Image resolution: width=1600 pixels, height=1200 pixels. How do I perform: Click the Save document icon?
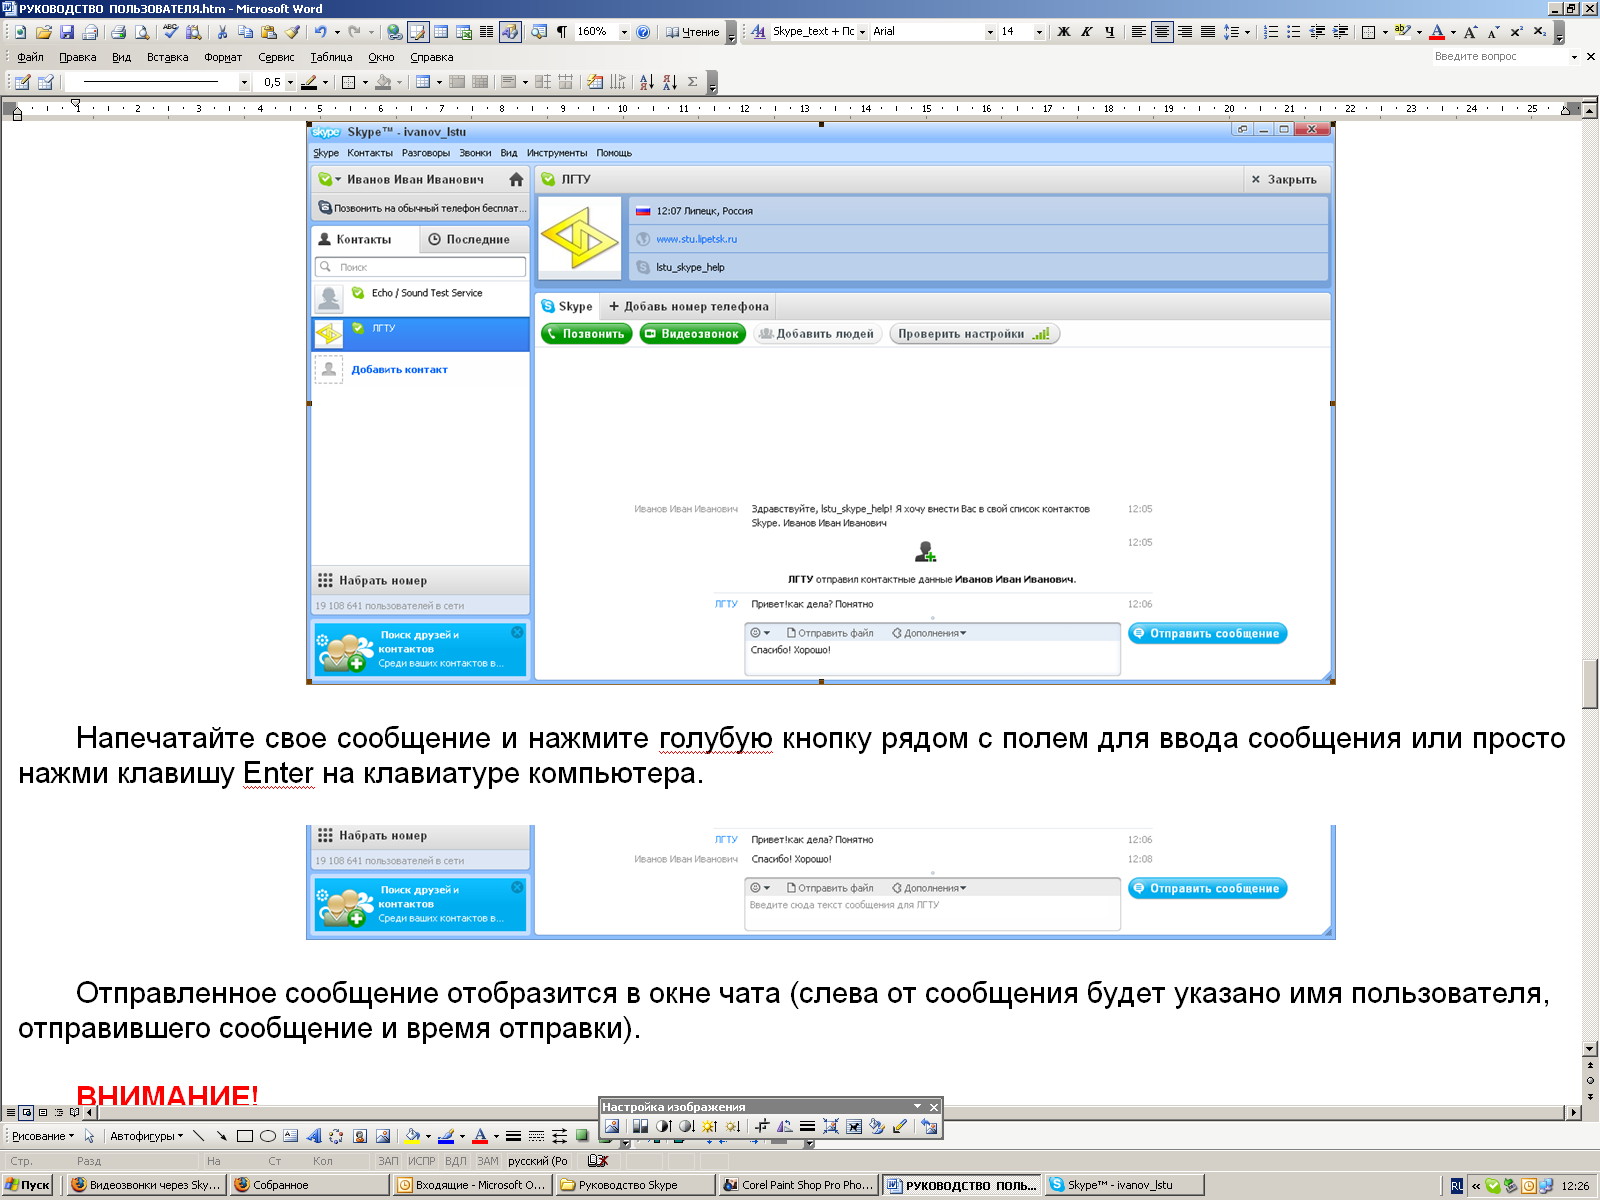click(67, 32)
